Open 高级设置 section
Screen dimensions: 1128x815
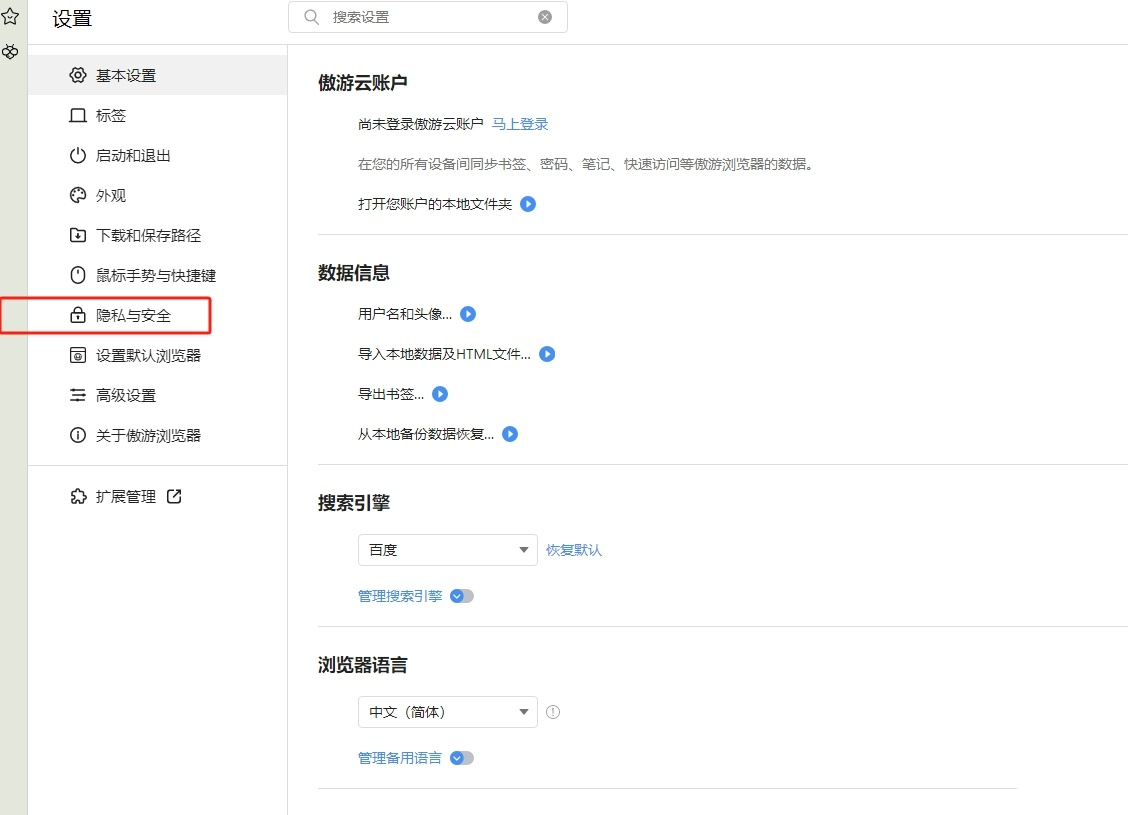(158, 395)
